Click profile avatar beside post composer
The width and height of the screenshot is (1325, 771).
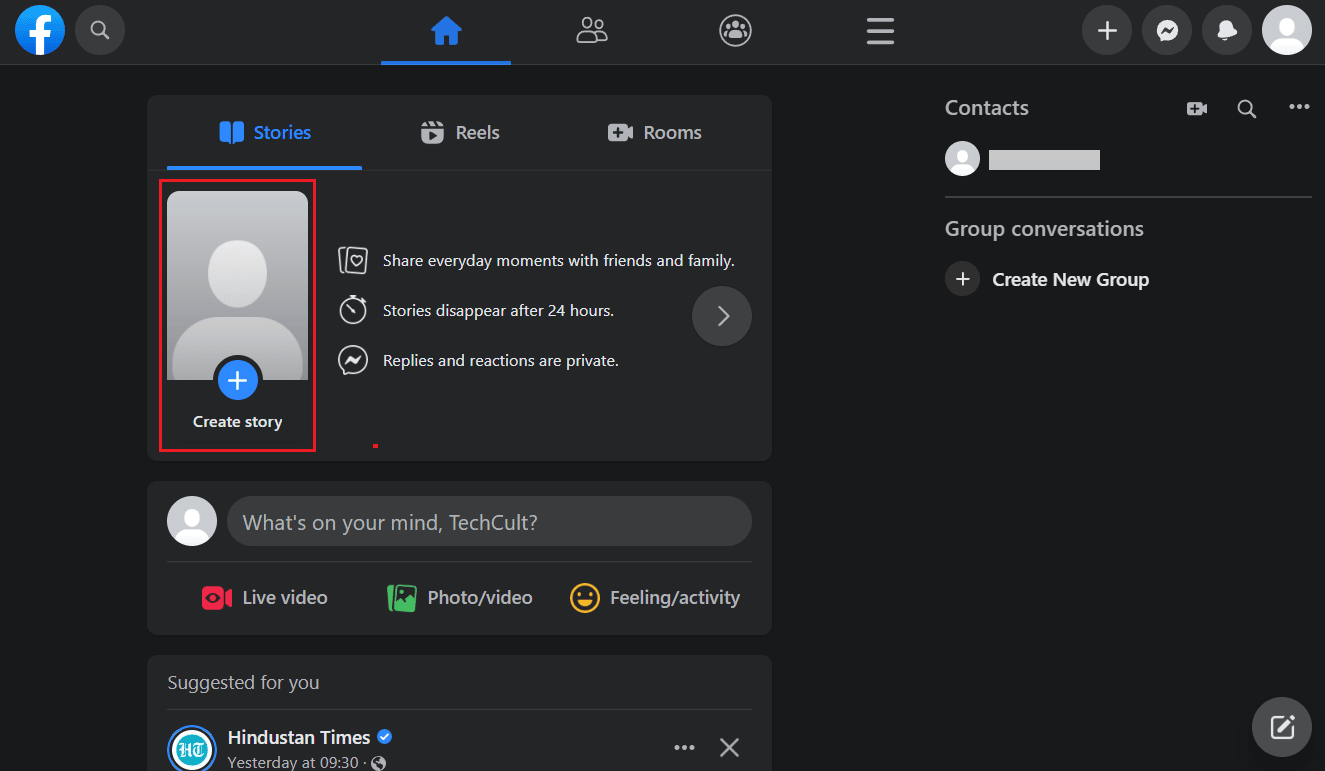point(192,521)
